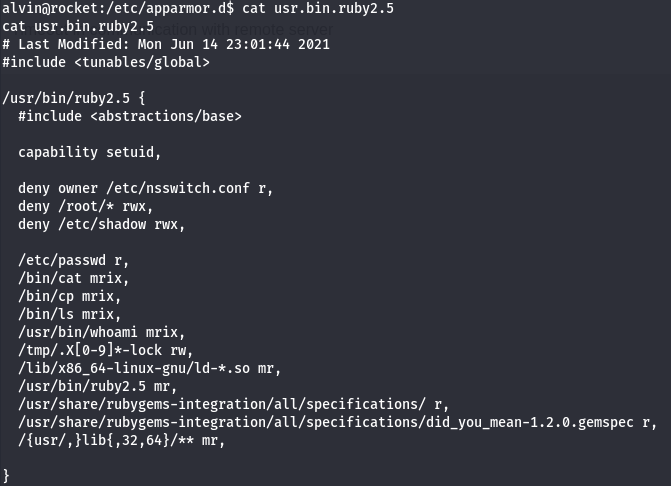
Task: Click the #include tunables/global line
Action: (106, 62)
